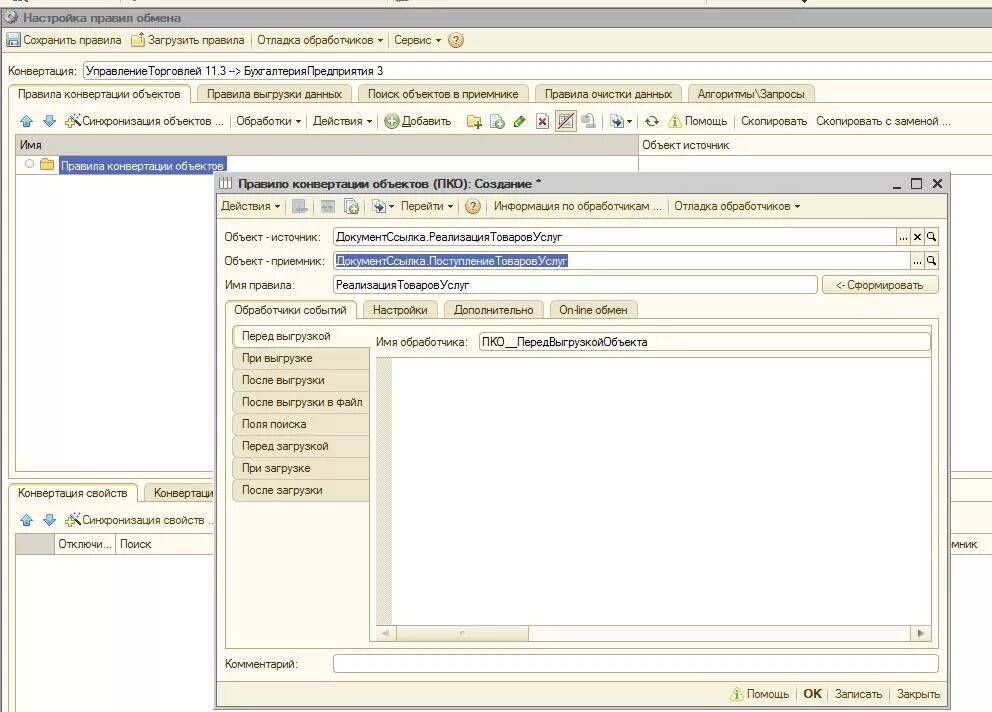Click Синхронизация свойств wand icon
992x712 pixels.
(x=73, y=520)
